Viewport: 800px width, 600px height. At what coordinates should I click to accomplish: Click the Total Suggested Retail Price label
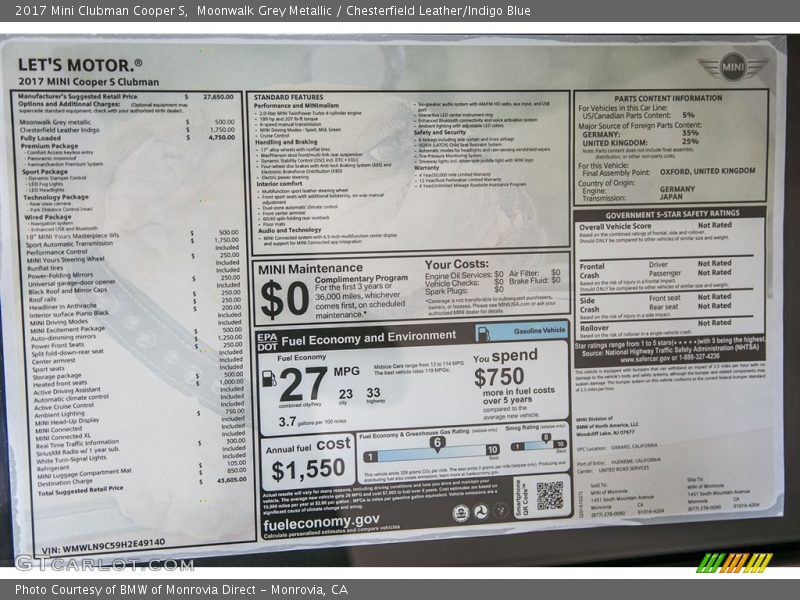click(81, 490)
